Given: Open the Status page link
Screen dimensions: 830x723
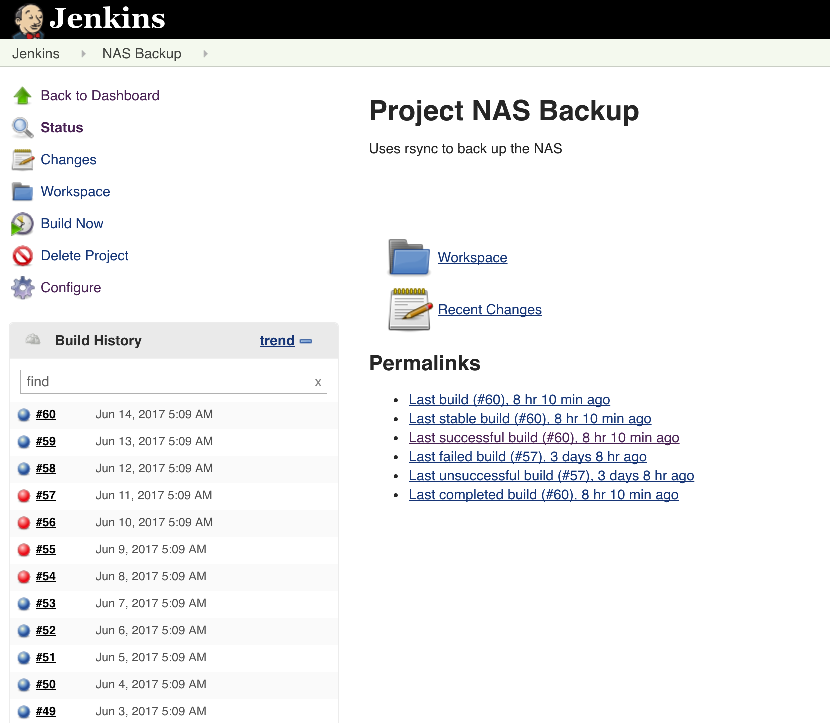Looking at the screenshot, I should pyautogui.click(x=62, y=128).
